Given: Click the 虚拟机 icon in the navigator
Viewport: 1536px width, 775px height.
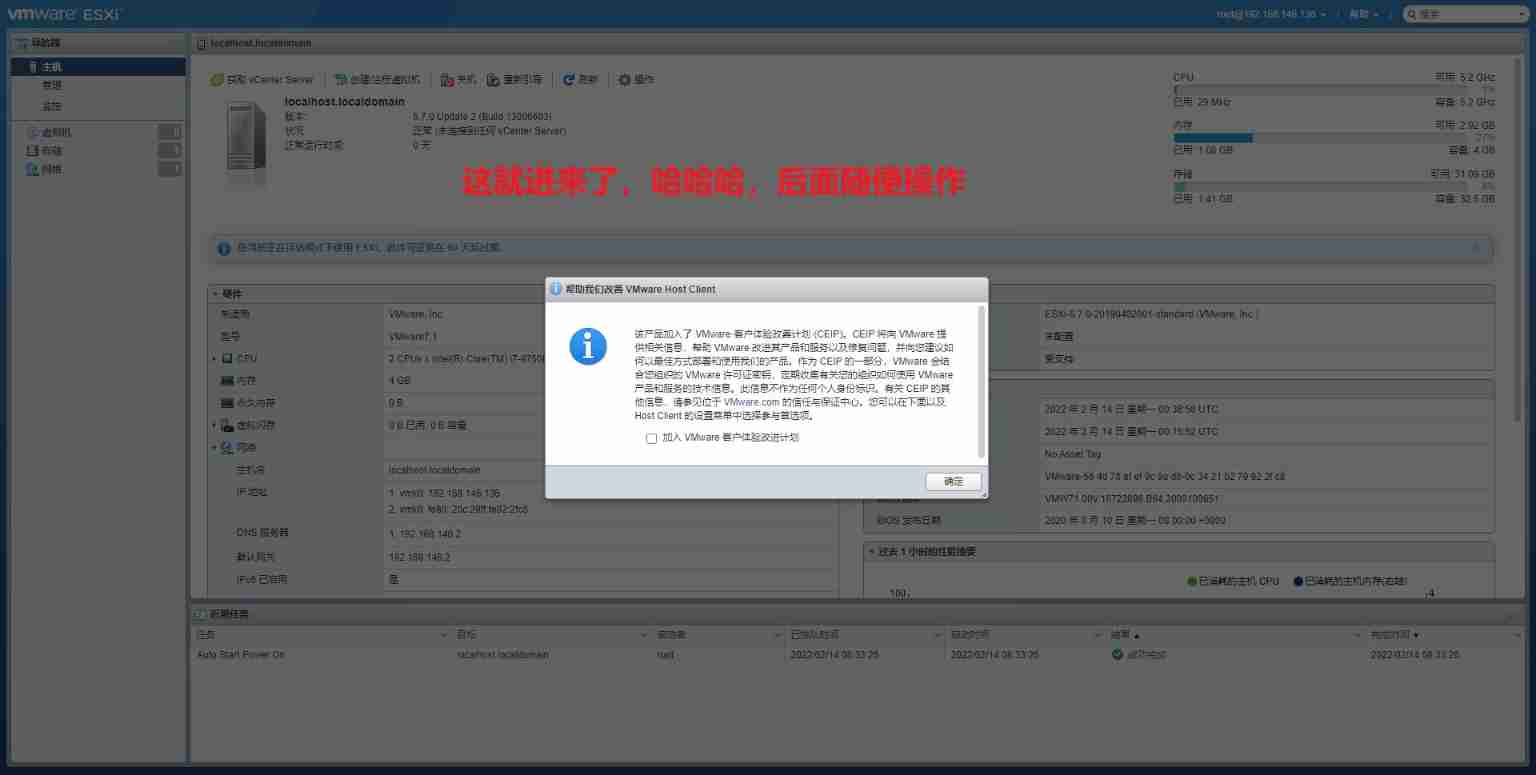Looking at the screenshot, I should tap(33, 132).
